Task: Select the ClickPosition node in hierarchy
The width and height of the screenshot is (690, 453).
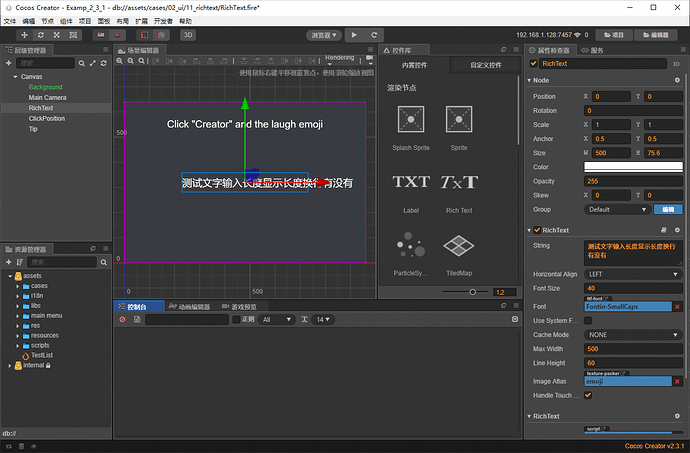Action: pyautogui.click(x=47, y=118)
